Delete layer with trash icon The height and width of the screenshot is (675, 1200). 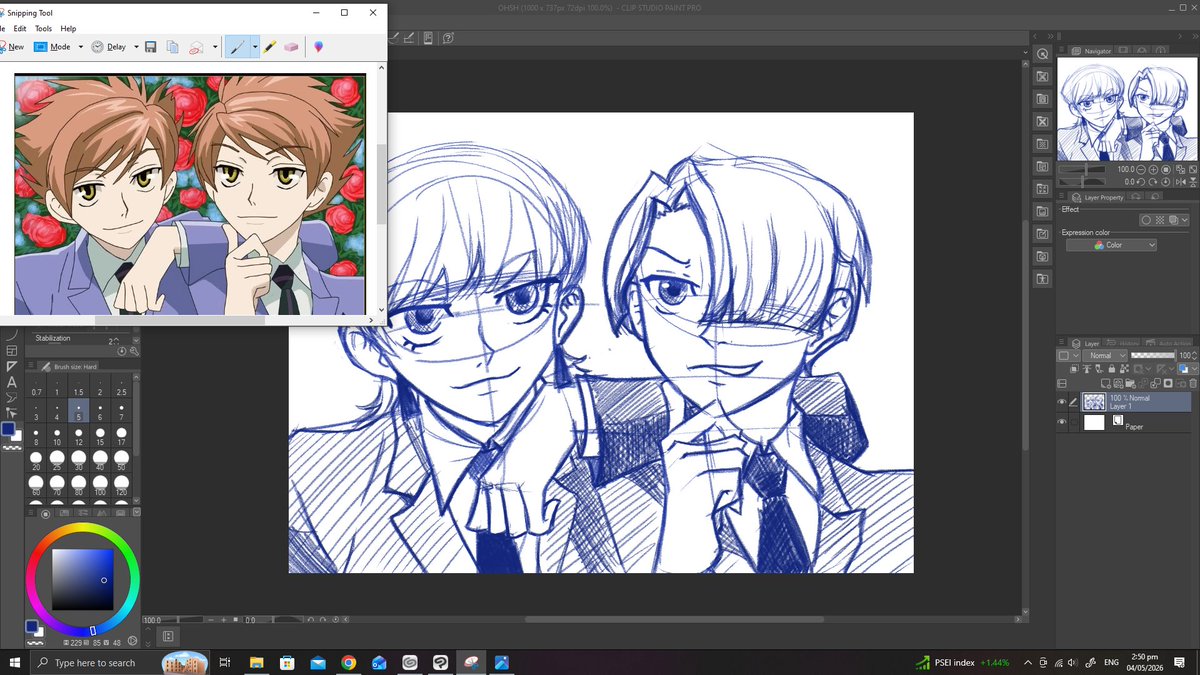point(1192,383)
